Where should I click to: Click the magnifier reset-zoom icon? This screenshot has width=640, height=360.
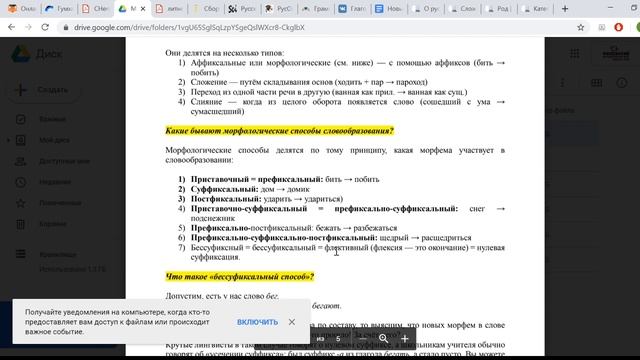[383, 339]
